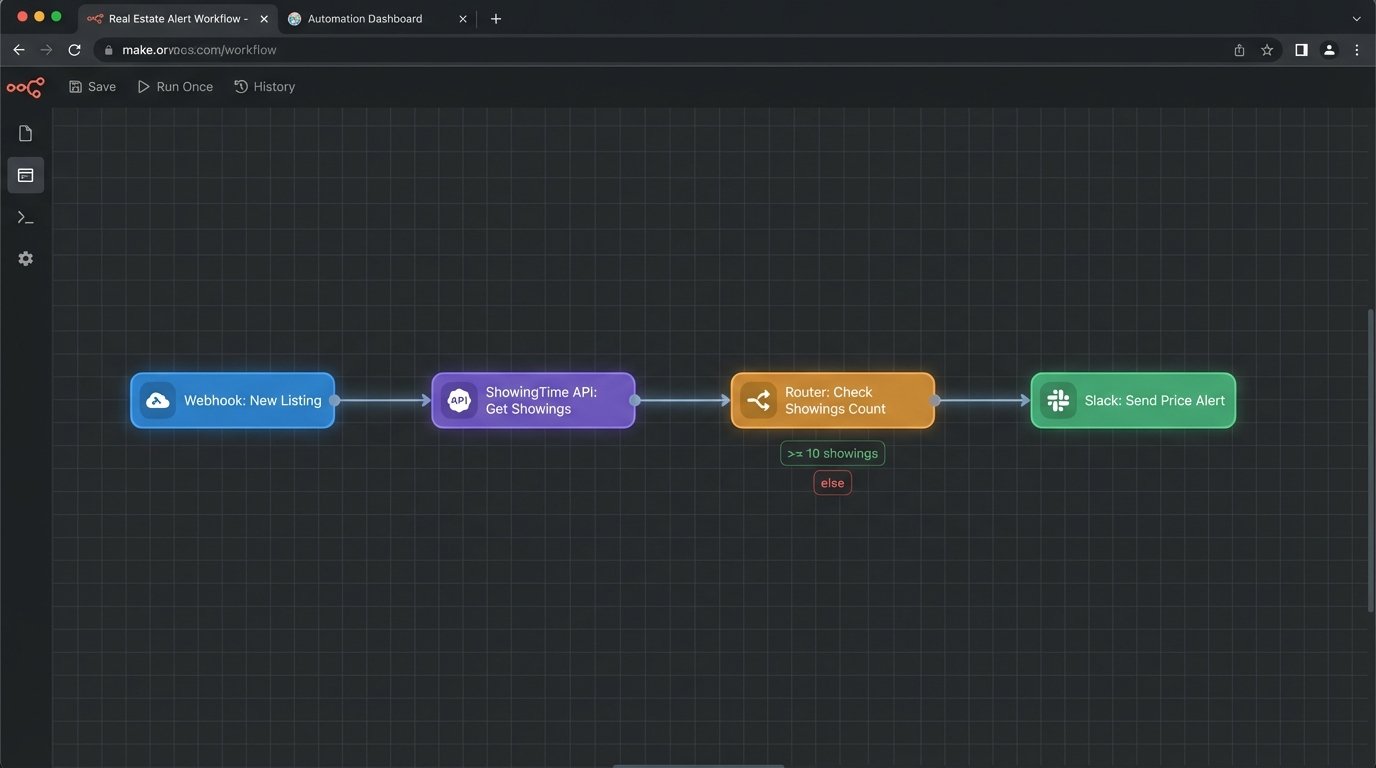Viewport: 1376px width, 768px height.
Task: Toggle the '>= 10 showings' route filter
Action: 832,453
